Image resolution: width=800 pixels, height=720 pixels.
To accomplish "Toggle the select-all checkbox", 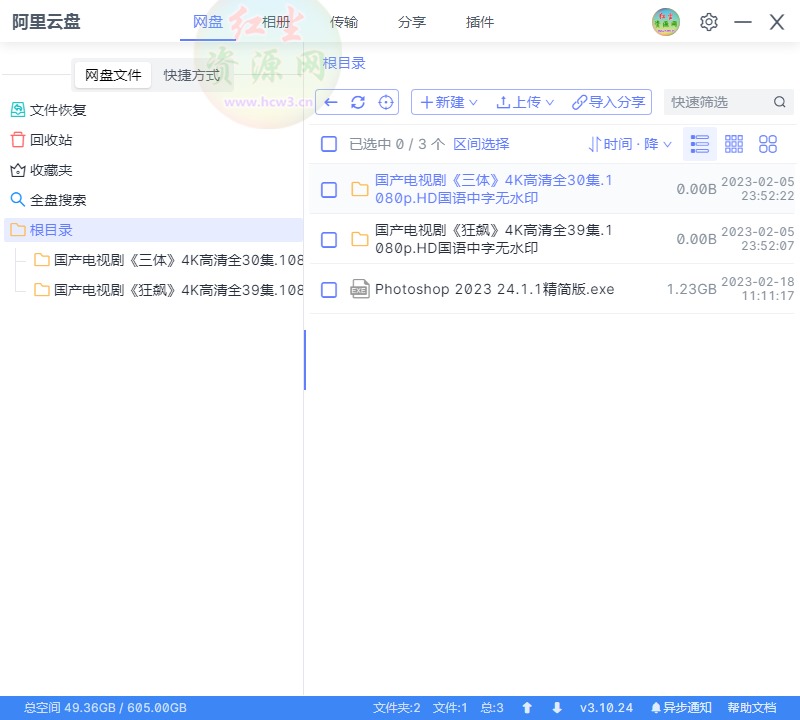I will (329, 144).
